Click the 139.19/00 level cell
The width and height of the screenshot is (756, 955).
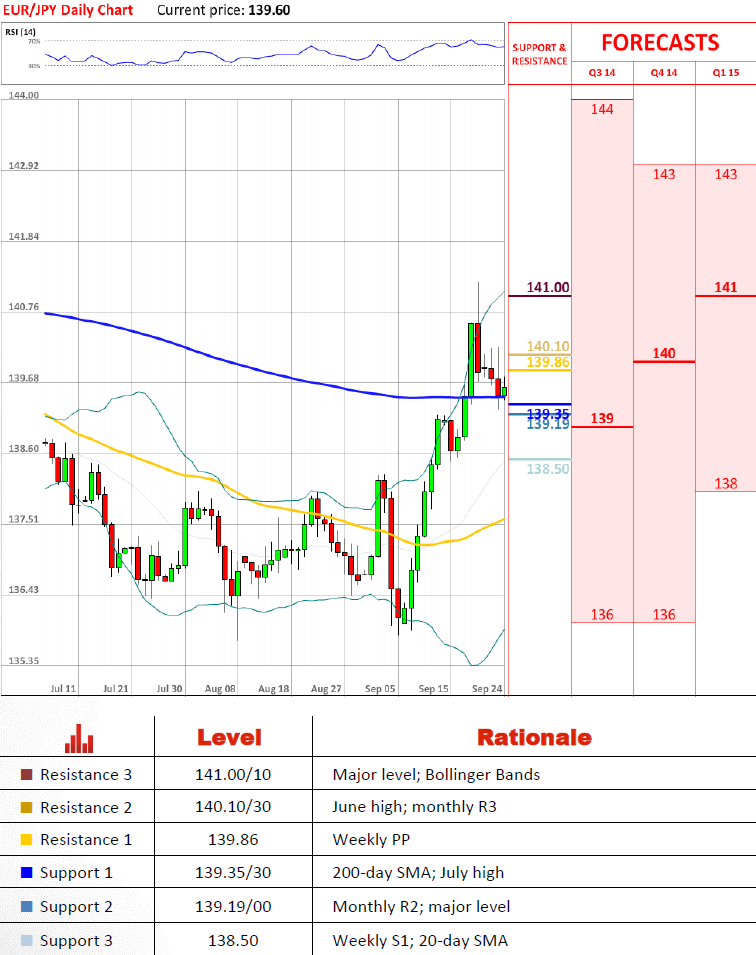pos(233,906)
